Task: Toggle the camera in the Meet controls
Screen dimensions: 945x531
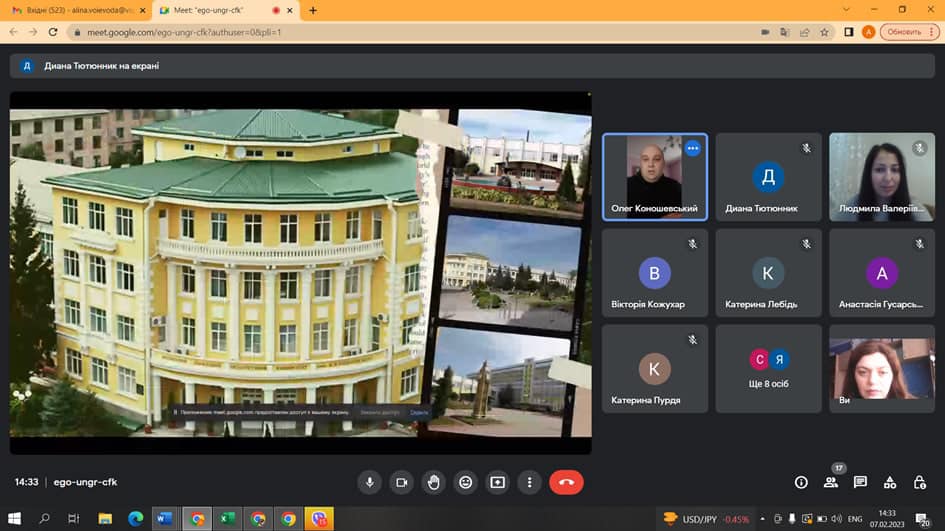Action: coord(401,482)
